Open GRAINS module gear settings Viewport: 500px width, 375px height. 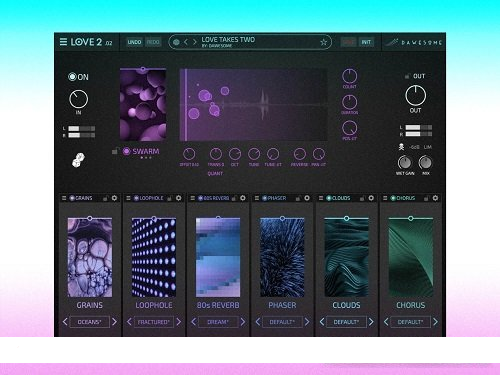tap(114, 198)
